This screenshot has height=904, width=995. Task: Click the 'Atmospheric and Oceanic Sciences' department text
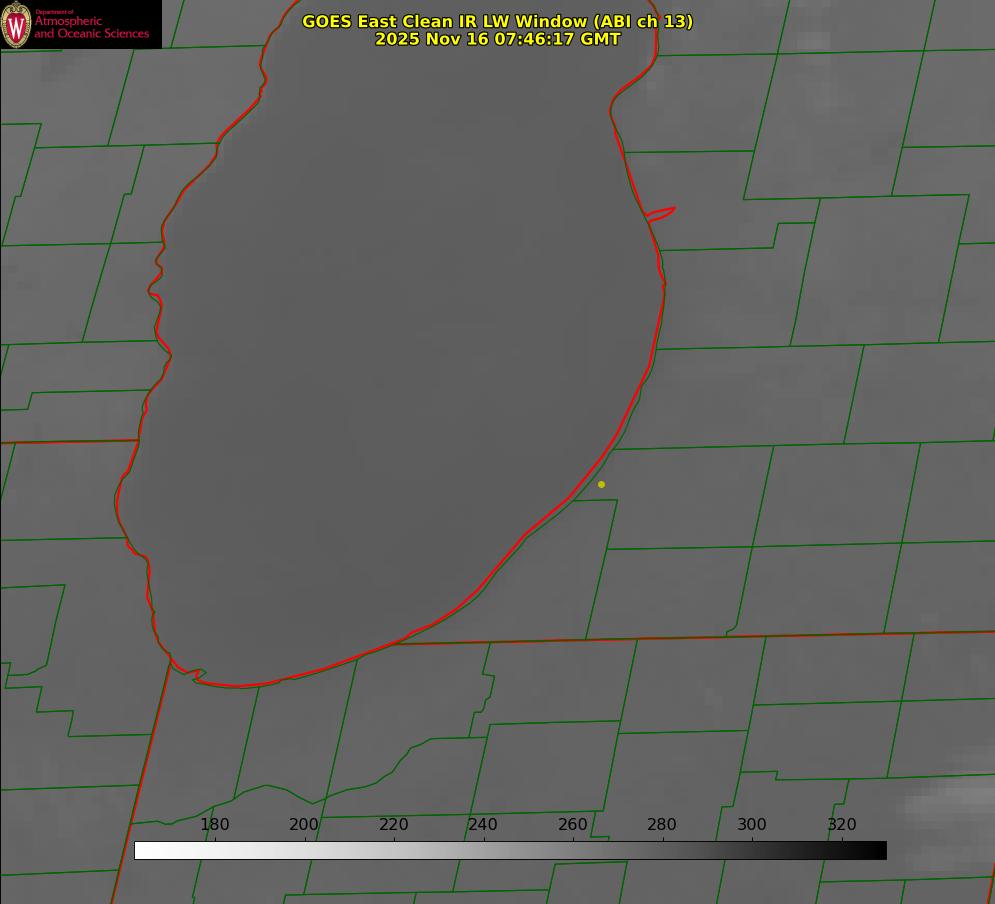[x=91, y=27]
